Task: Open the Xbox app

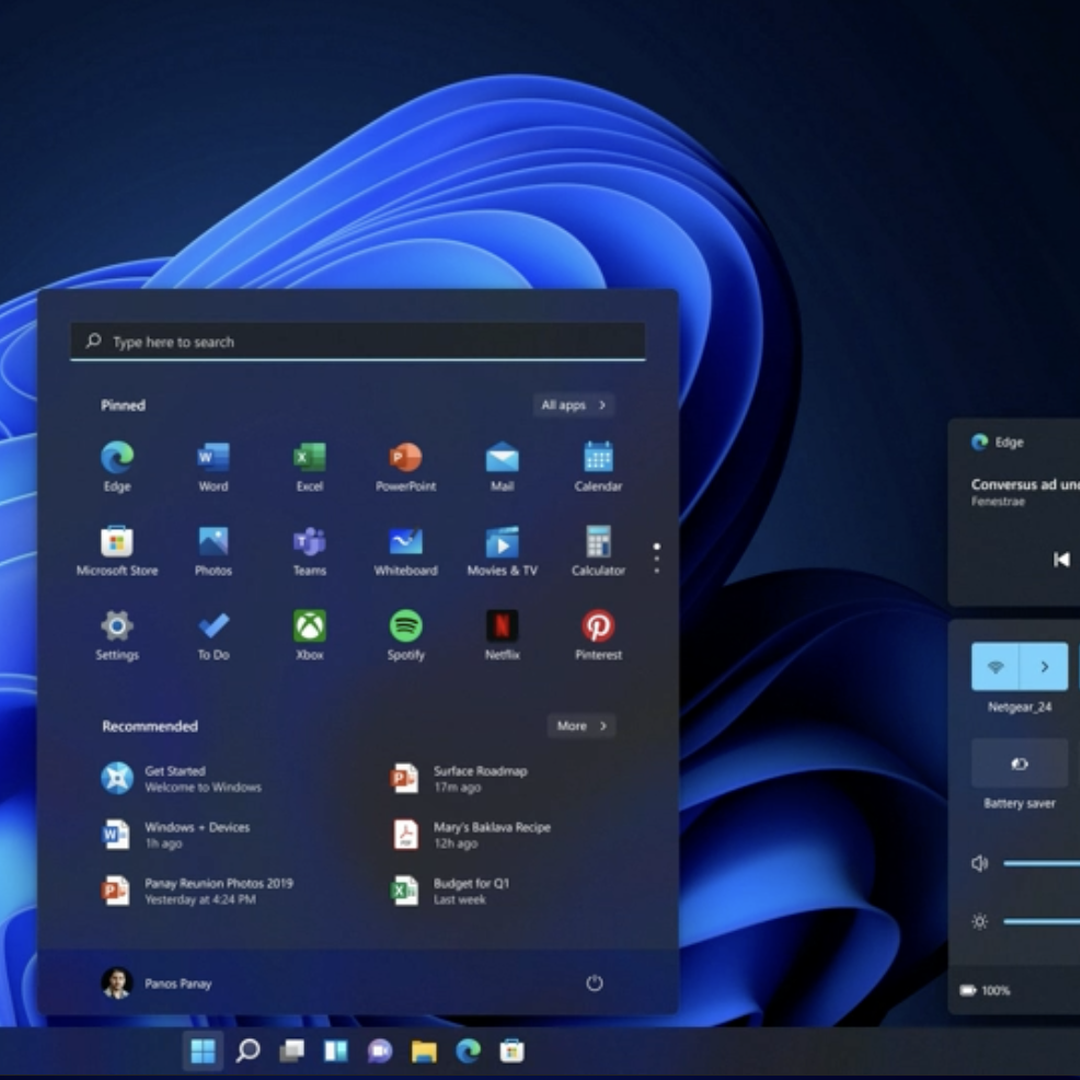Action: coord(309,635)
